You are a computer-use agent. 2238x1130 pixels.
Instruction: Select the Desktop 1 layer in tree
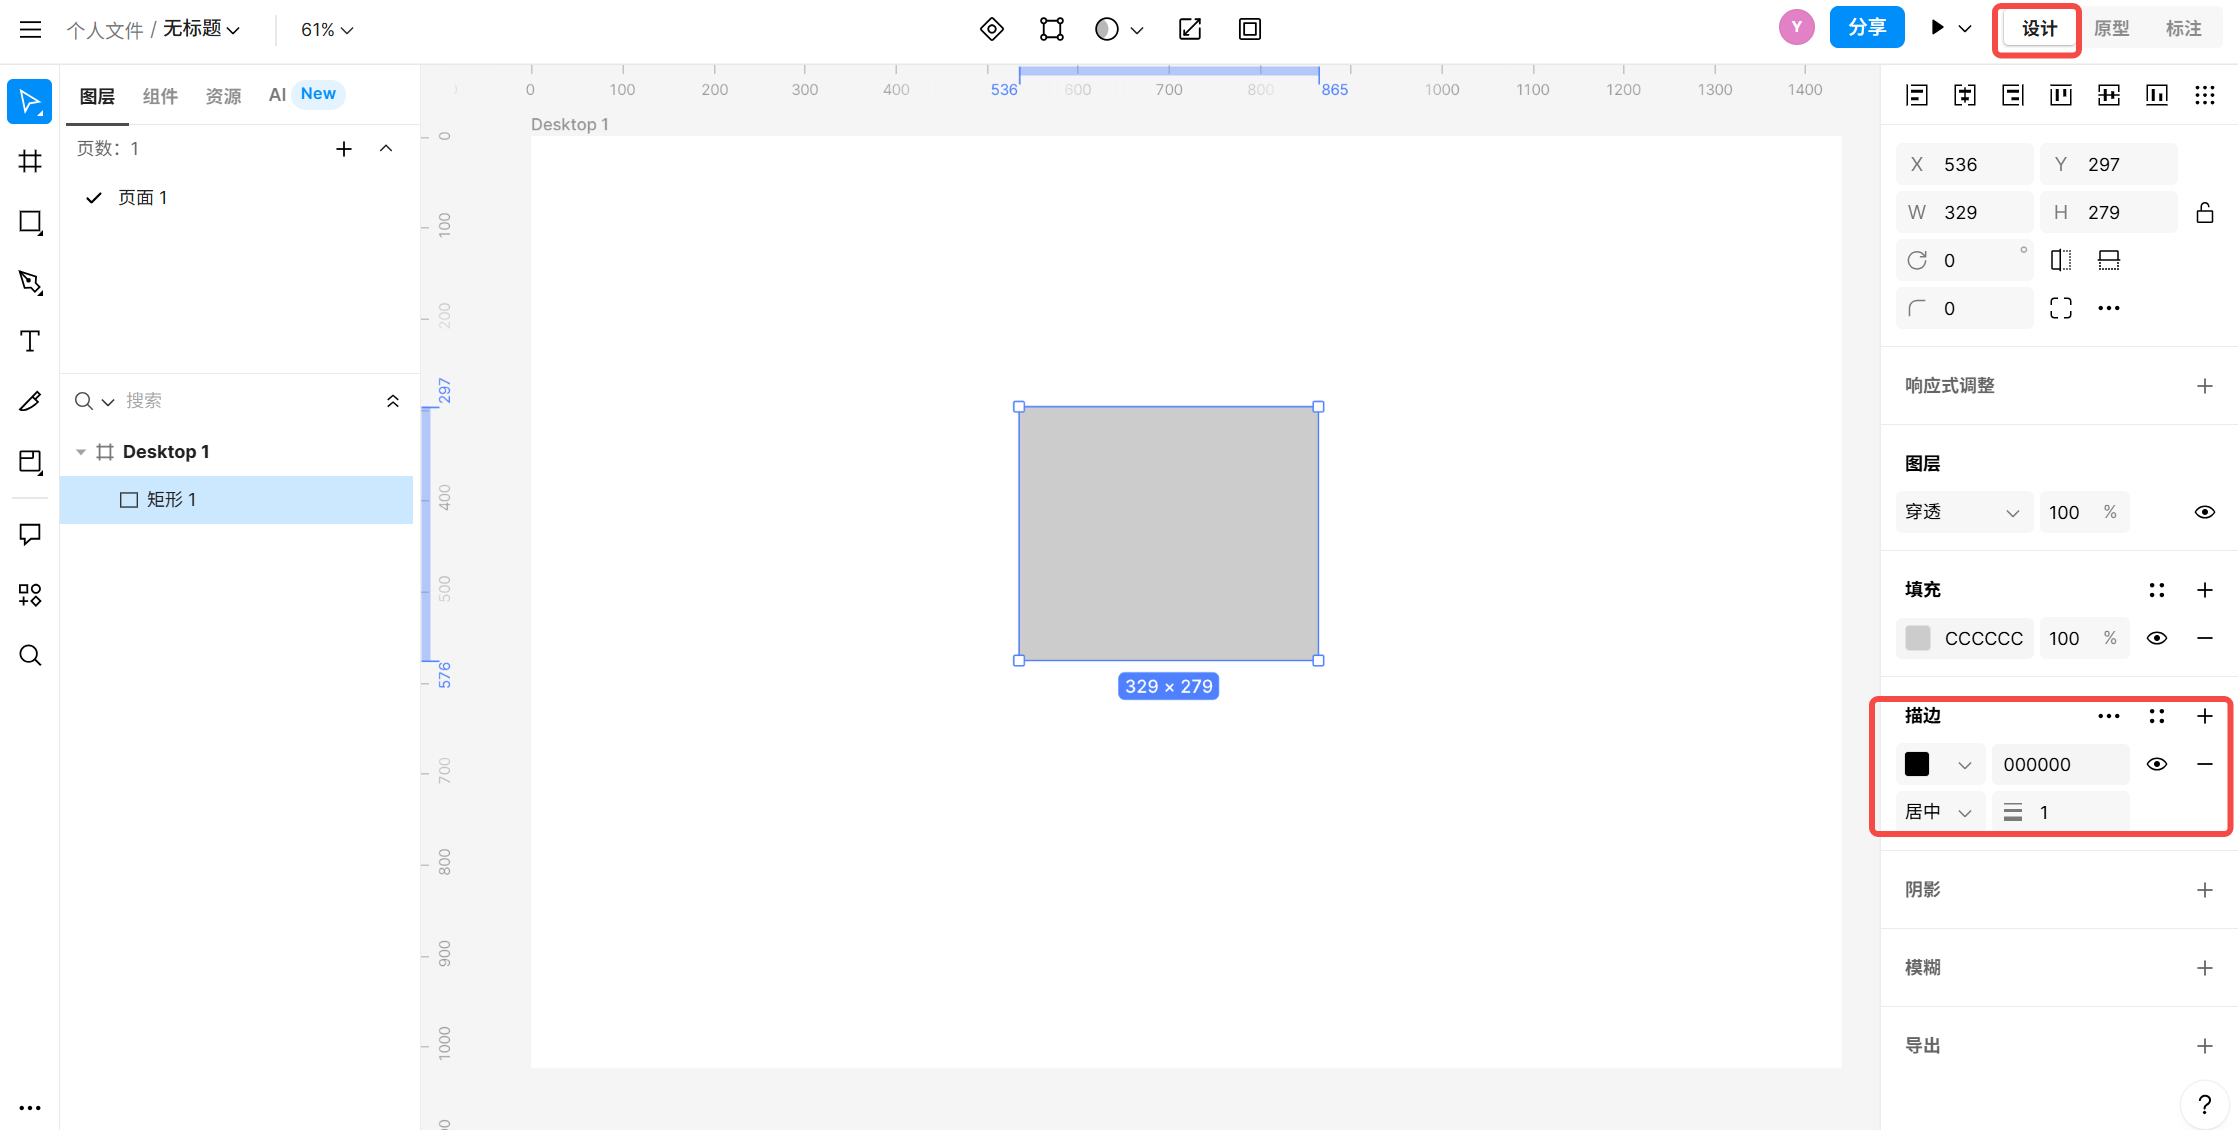pyautogui.click(x=165, y=452)
